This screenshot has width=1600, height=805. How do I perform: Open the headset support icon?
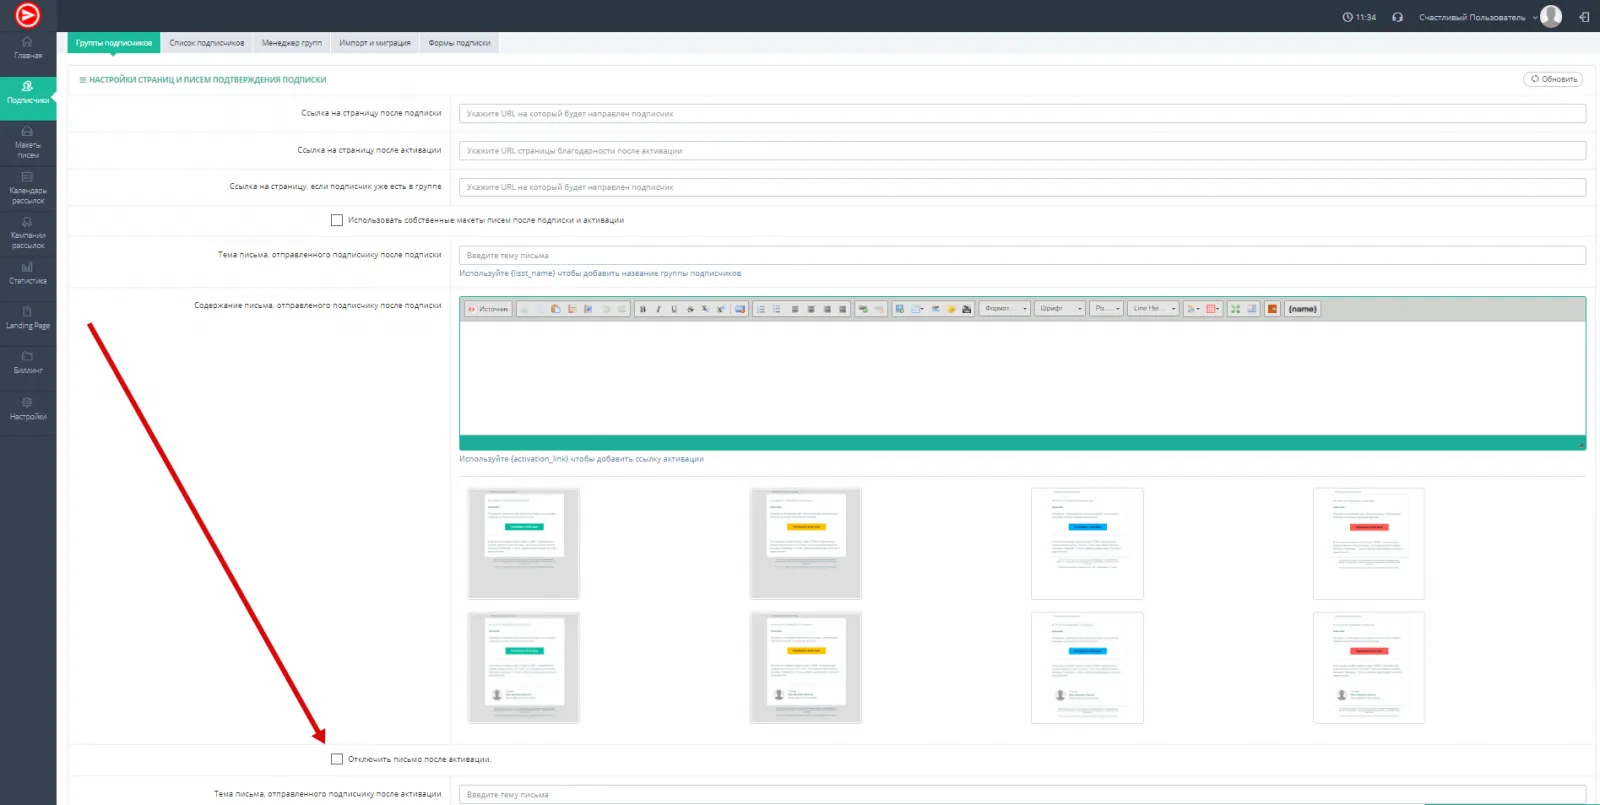click(x=1397, y=17)
